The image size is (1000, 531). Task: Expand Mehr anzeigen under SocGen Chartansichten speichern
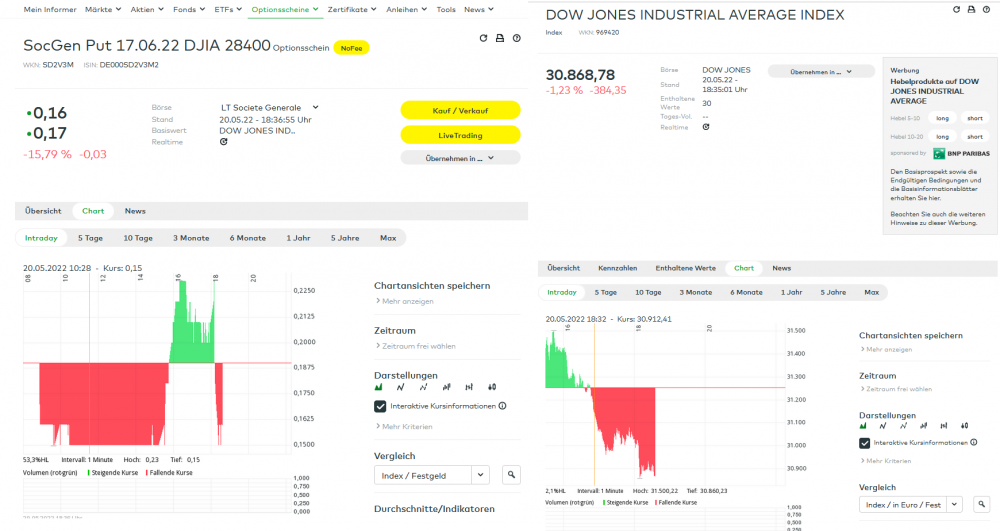click(x=404, y=302)
